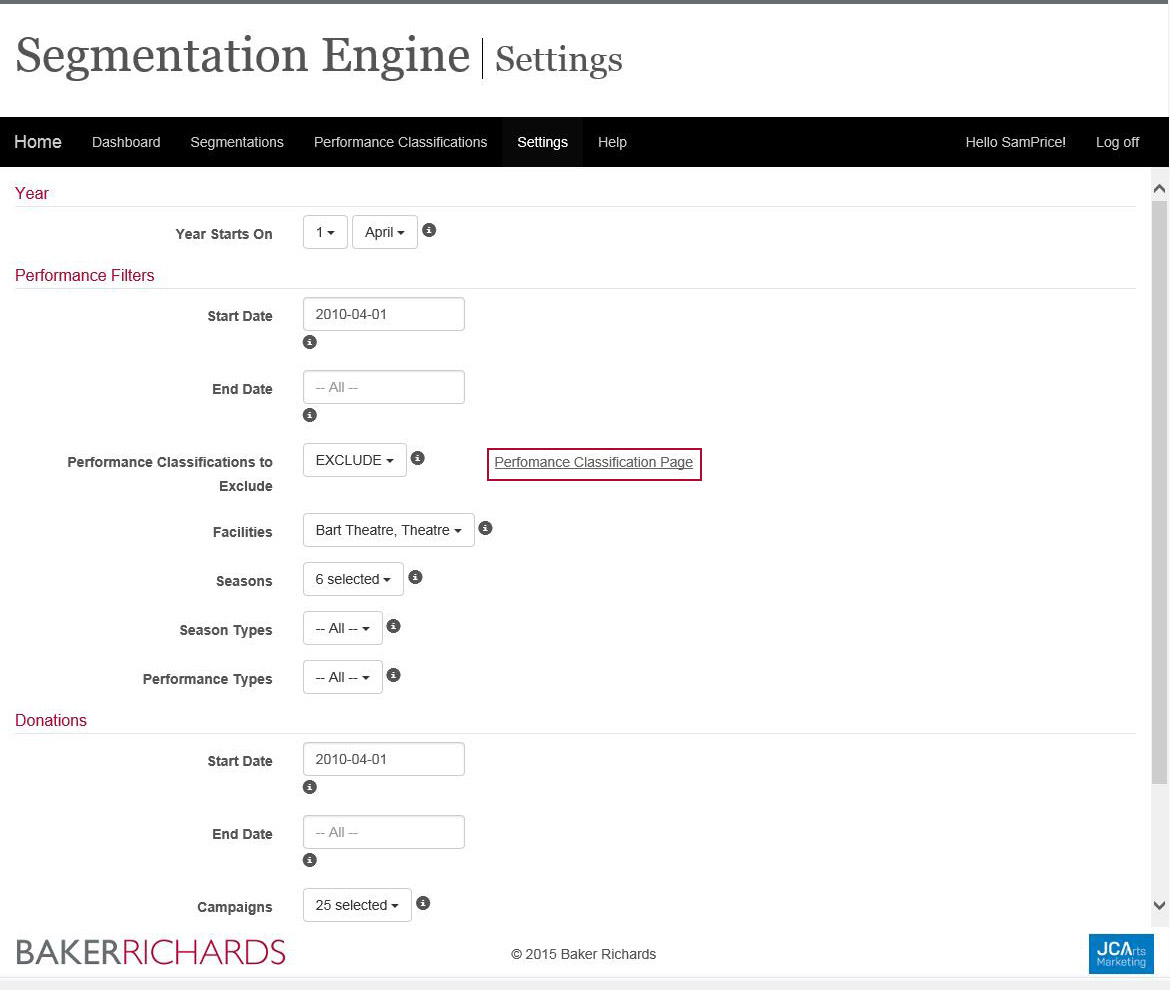Expand the Campaigns 25 selected dropdown
Image resolution: width=1170 pixels, height=990 pixels.
[357, 905]
